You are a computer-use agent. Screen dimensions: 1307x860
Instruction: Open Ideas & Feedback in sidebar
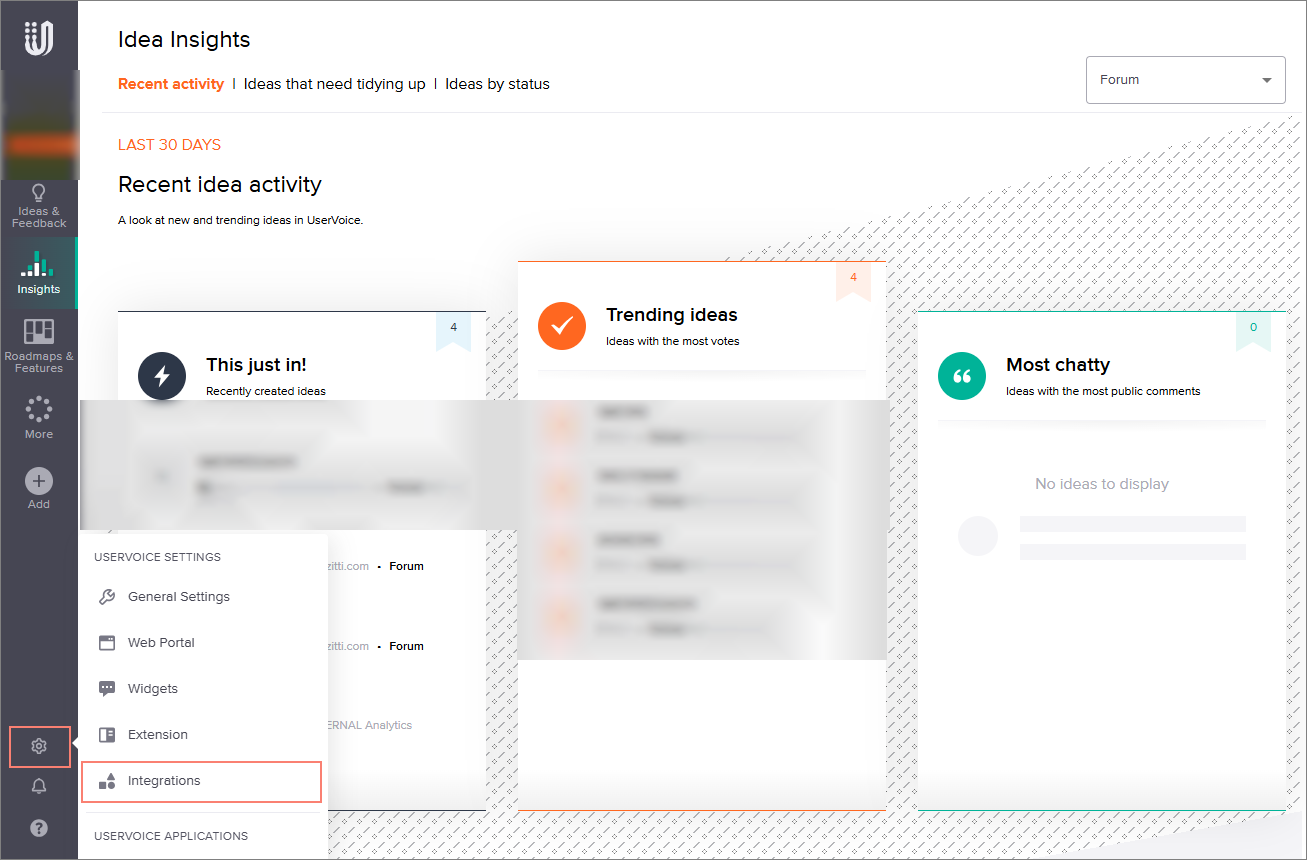click(39, 205)
